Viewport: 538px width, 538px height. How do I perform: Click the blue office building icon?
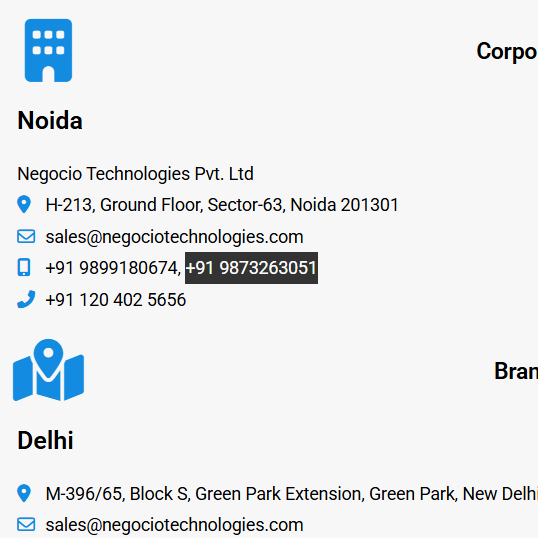48,50
